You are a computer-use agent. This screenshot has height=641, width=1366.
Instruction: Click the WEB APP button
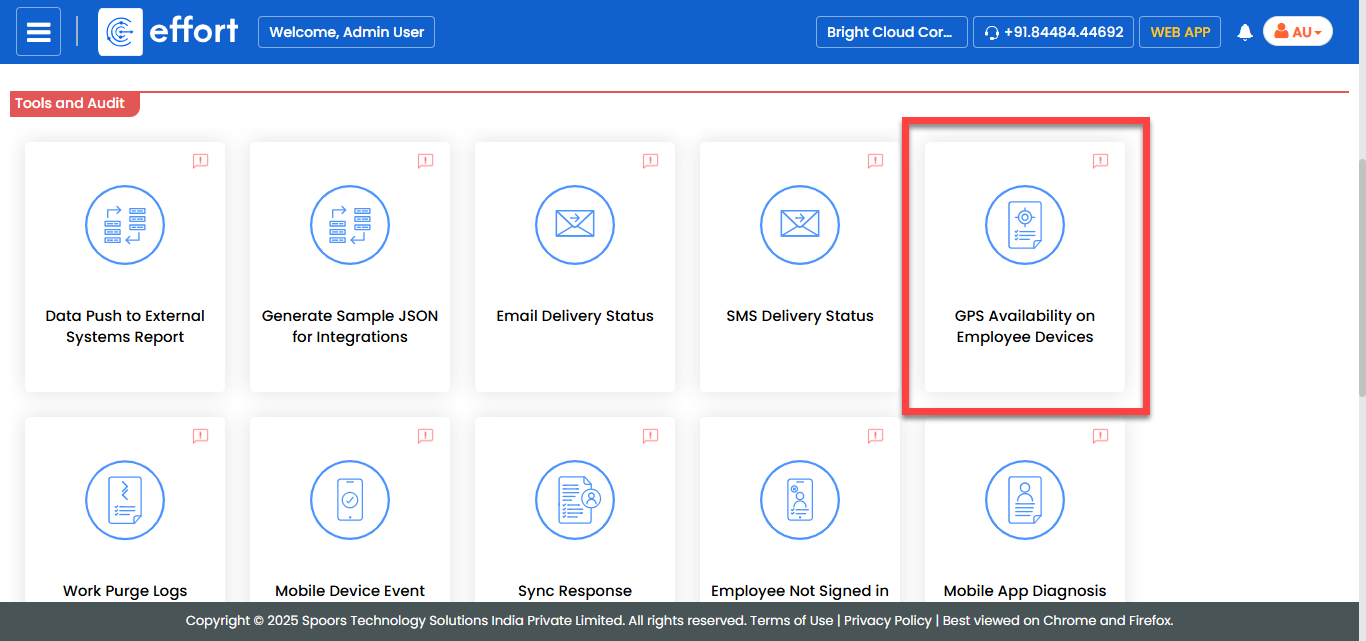coord(1179,32)
